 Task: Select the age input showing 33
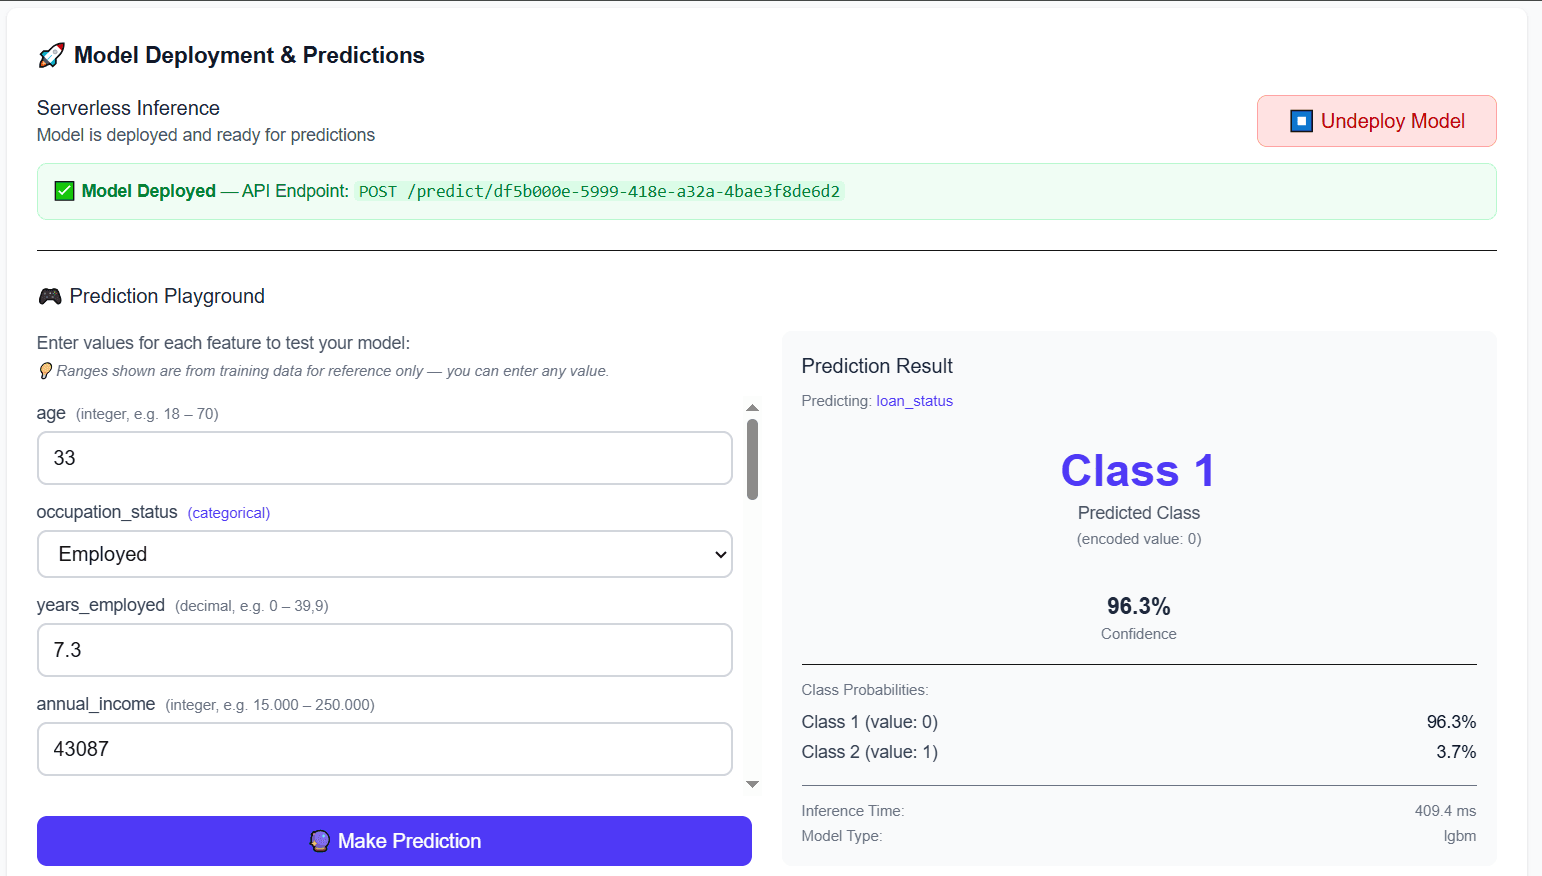tap(384, 458)
